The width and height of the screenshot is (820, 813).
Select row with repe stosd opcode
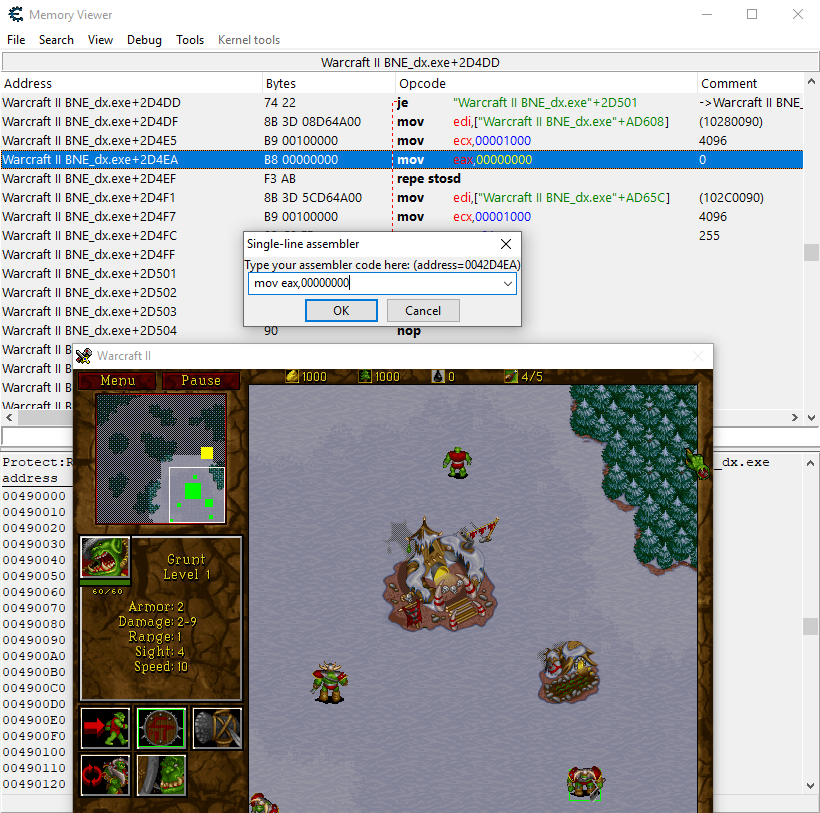tap(402, 179)
